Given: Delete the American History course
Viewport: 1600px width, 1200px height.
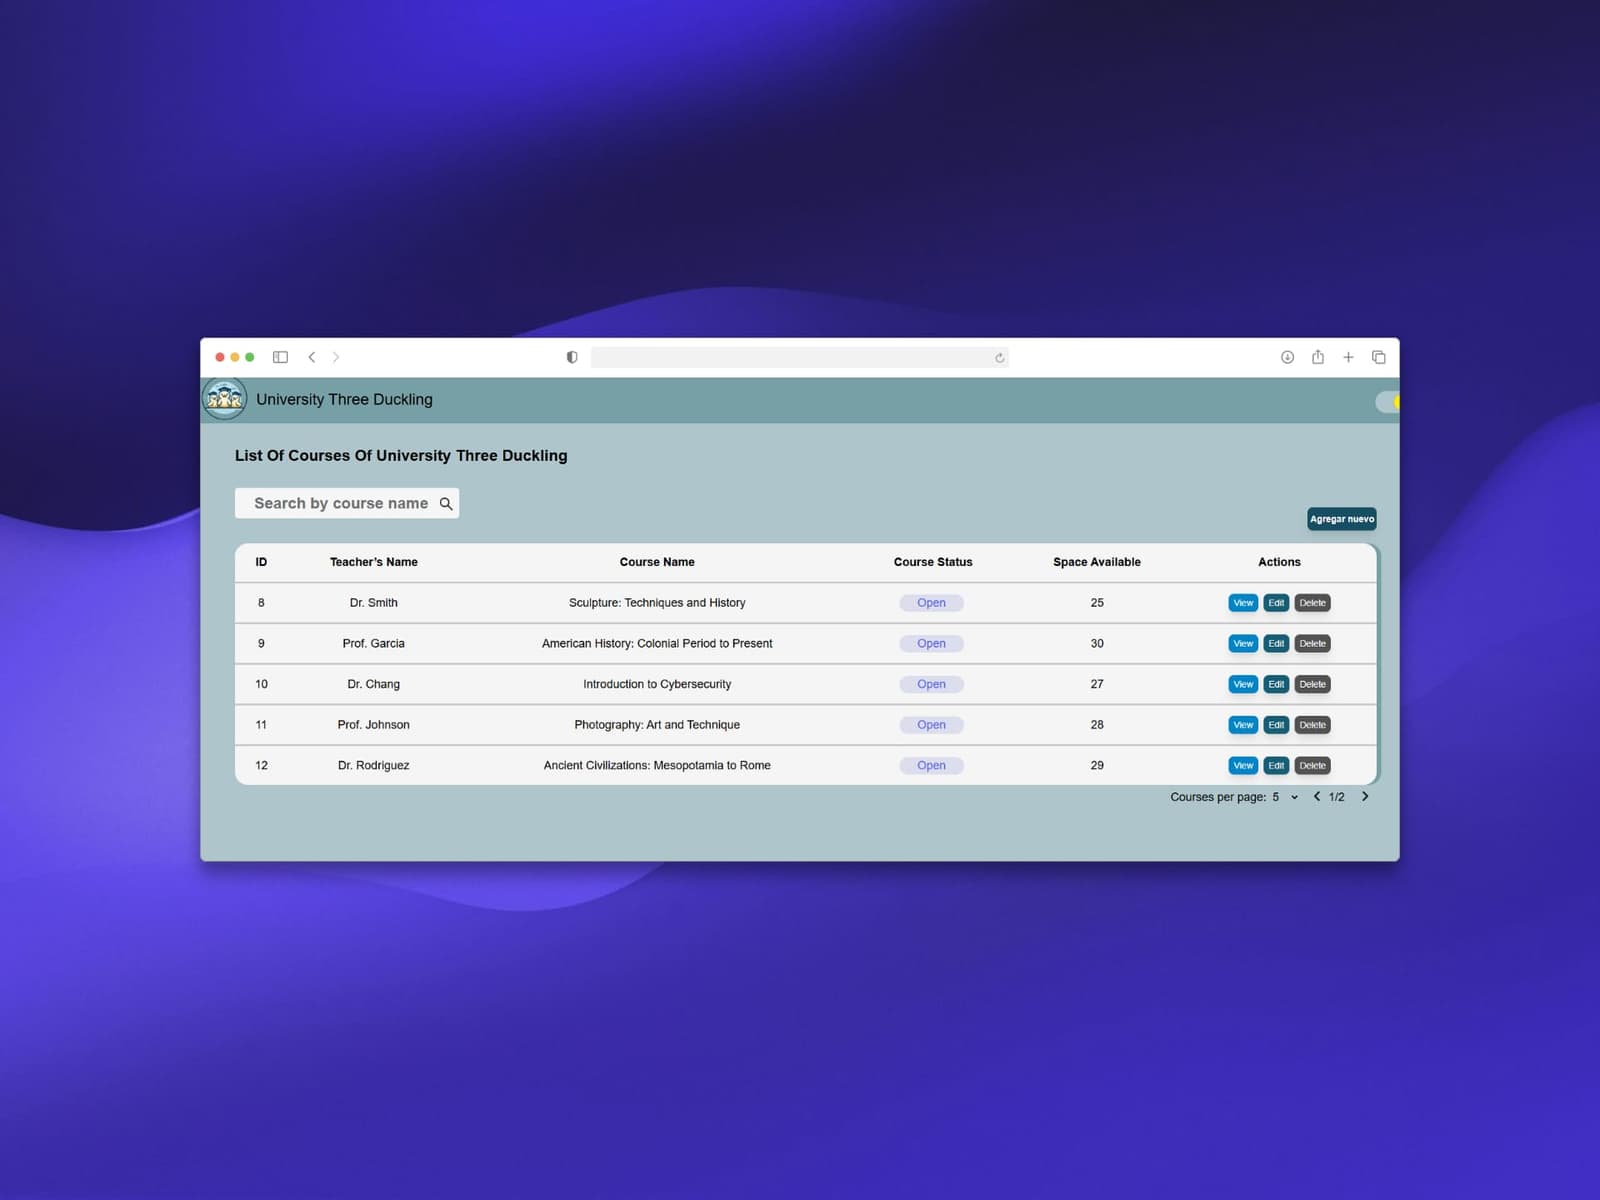Looking at the screenshot, I should pyautogui.click(x=1313, y=644).
